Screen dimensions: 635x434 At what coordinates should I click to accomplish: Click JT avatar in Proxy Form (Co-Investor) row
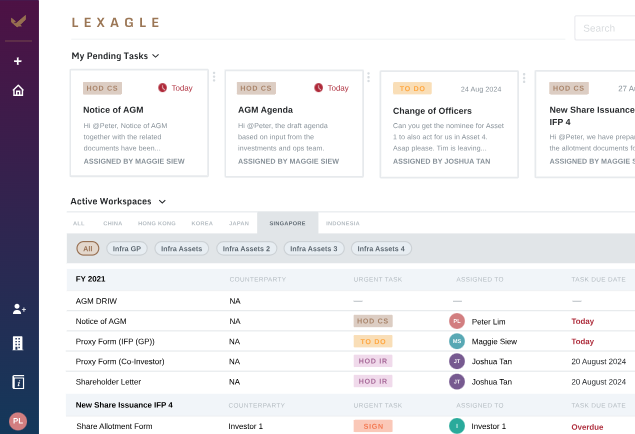457,361
